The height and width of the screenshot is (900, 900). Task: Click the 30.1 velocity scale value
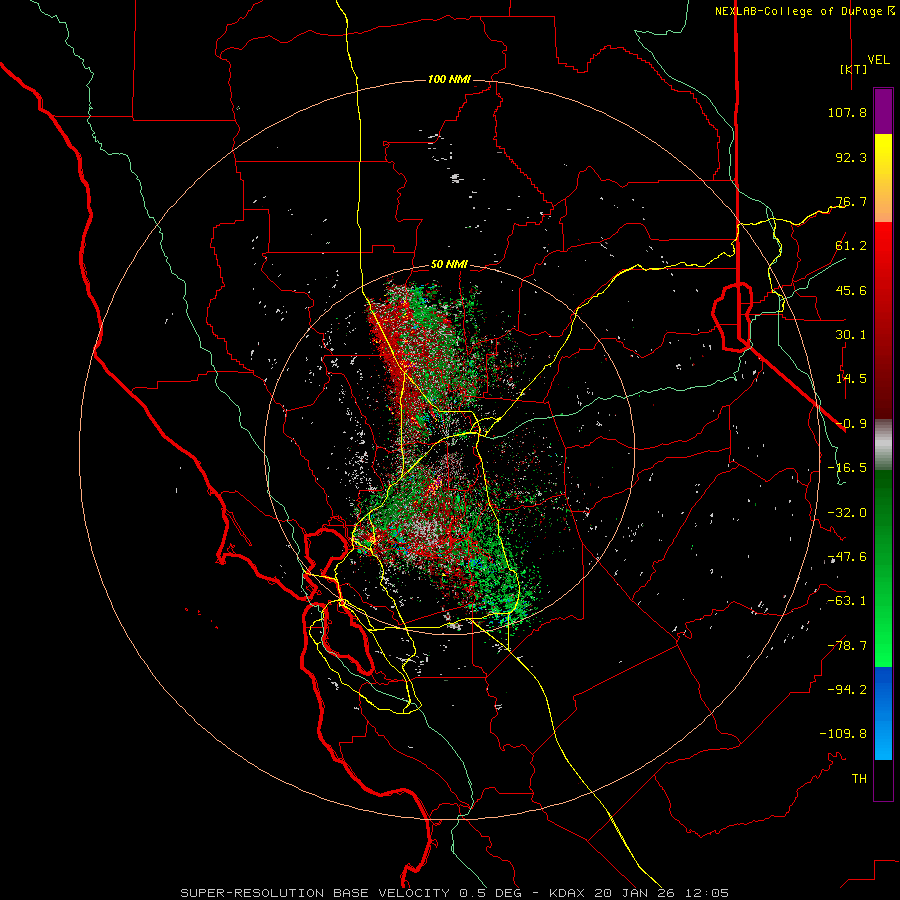(x=851, y=335)
